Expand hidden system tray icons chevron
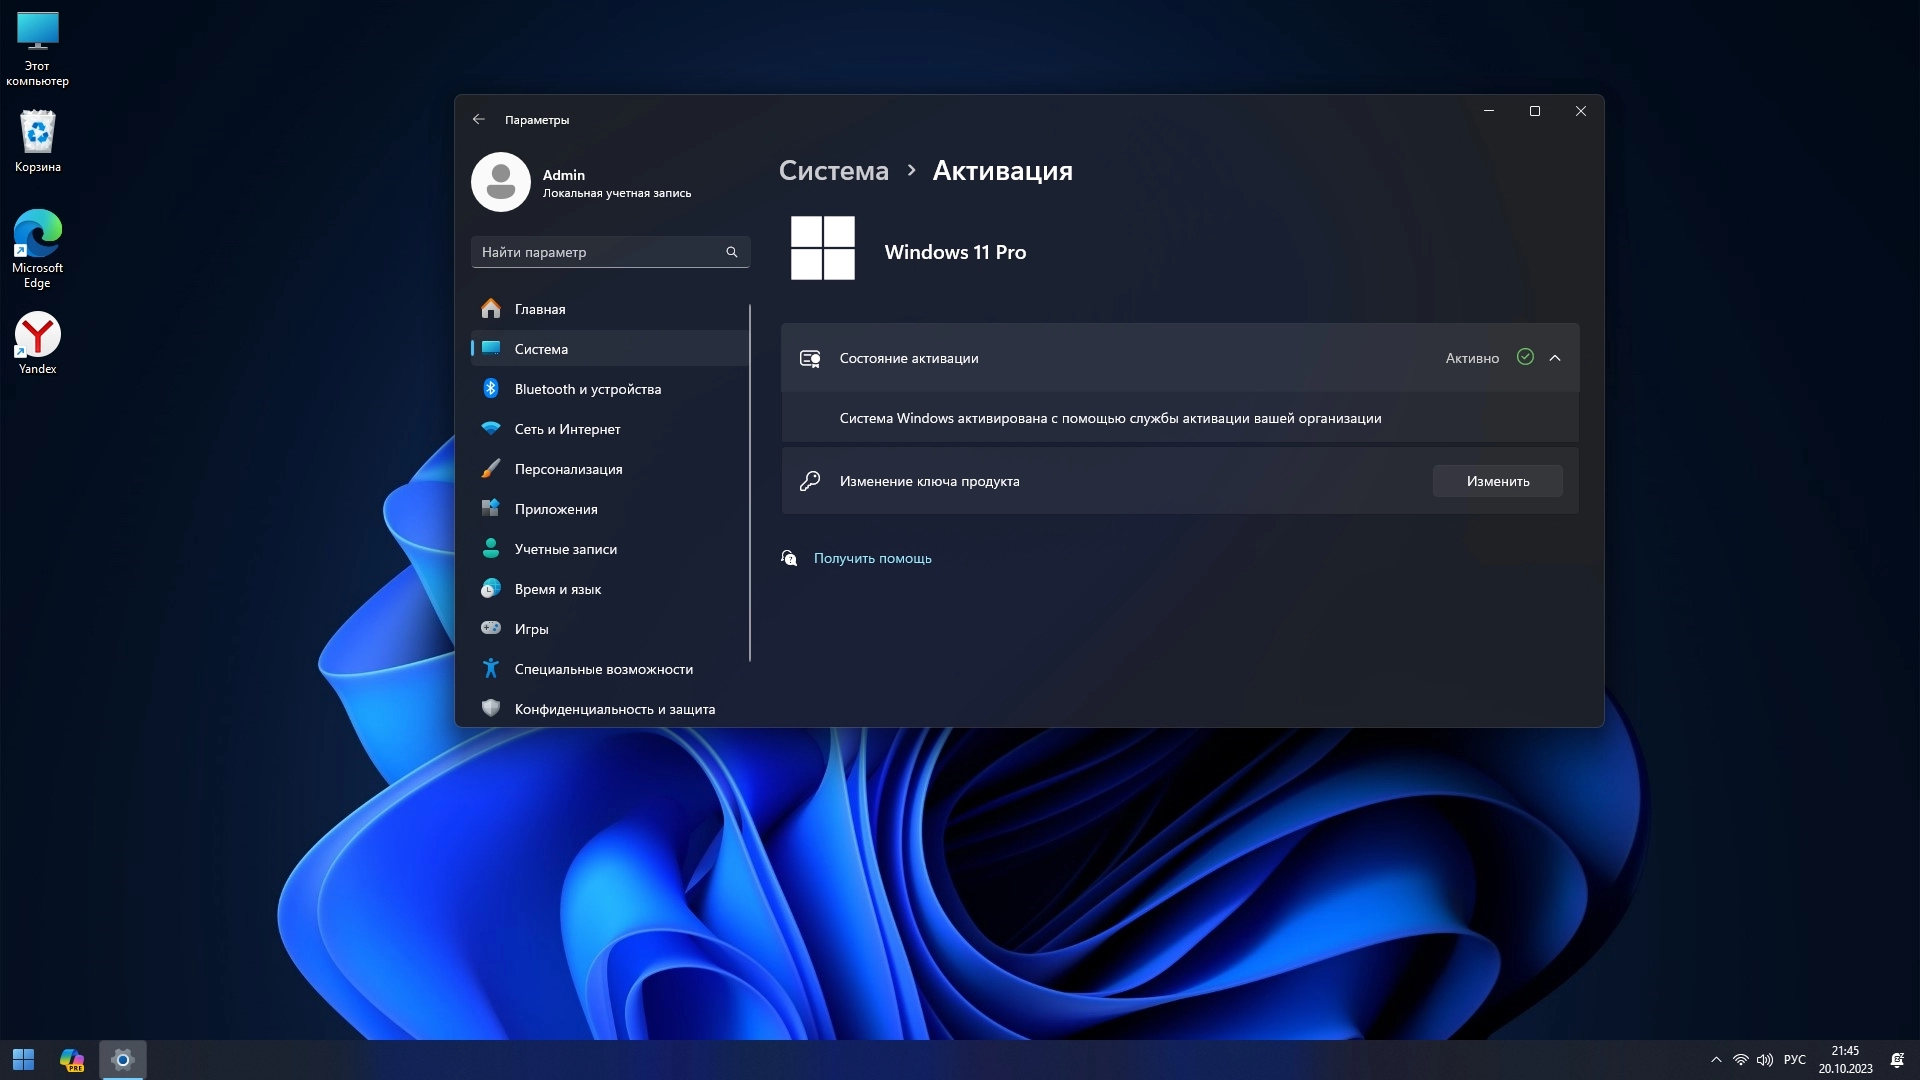 point(1716,1060)
